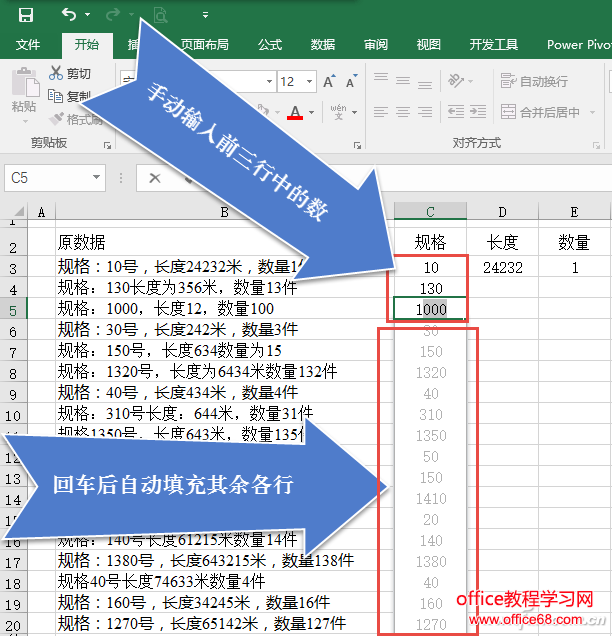Click the wén phonetic guide icon
612x636 pixels.
[338, 112]
